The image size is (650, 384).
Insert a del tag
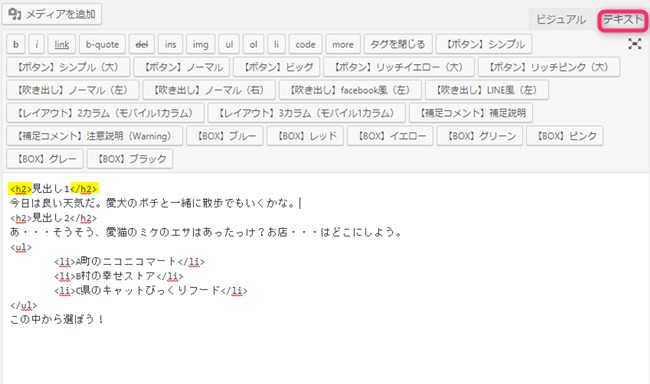coord(142,44)
